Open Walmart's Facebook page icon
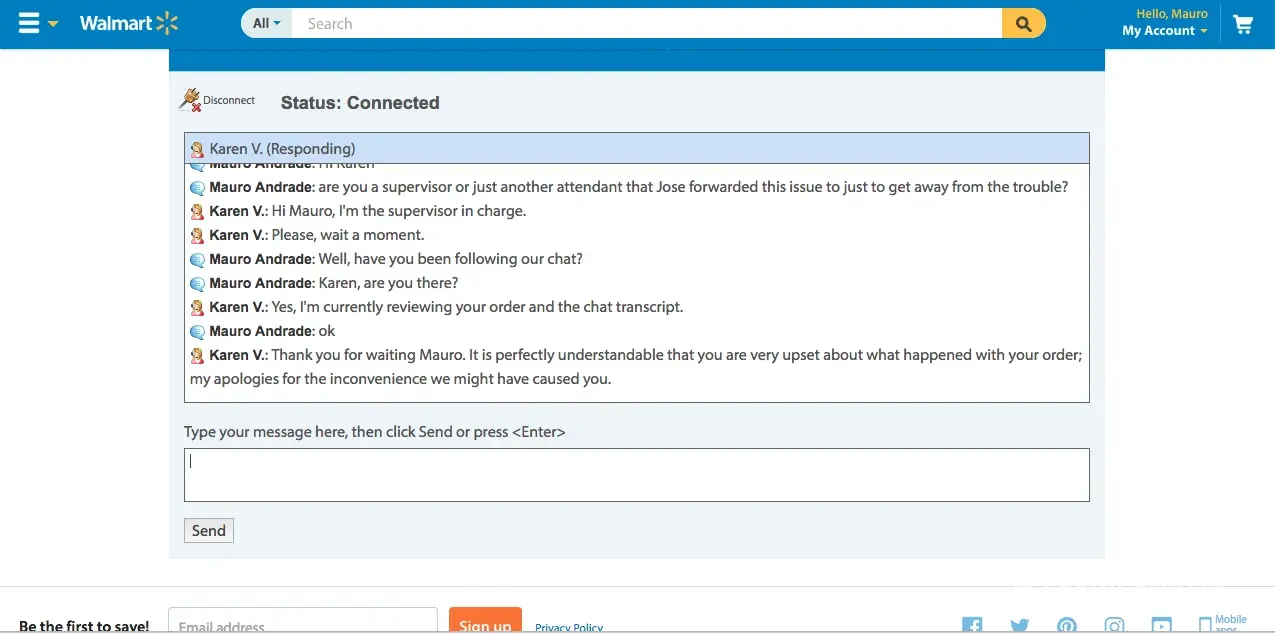 (x=971, y=625)
